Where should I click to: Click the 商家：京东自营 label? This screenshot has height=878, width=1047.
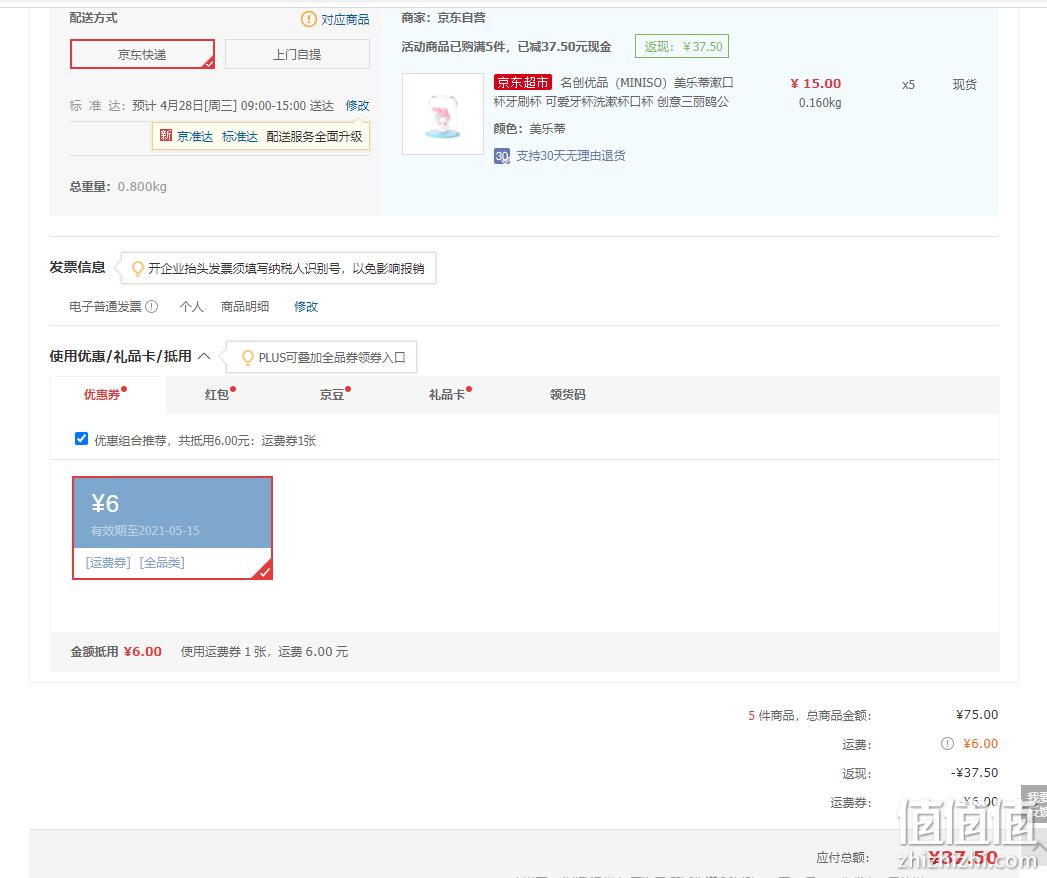pyautogui.click(x=443, y=18)
